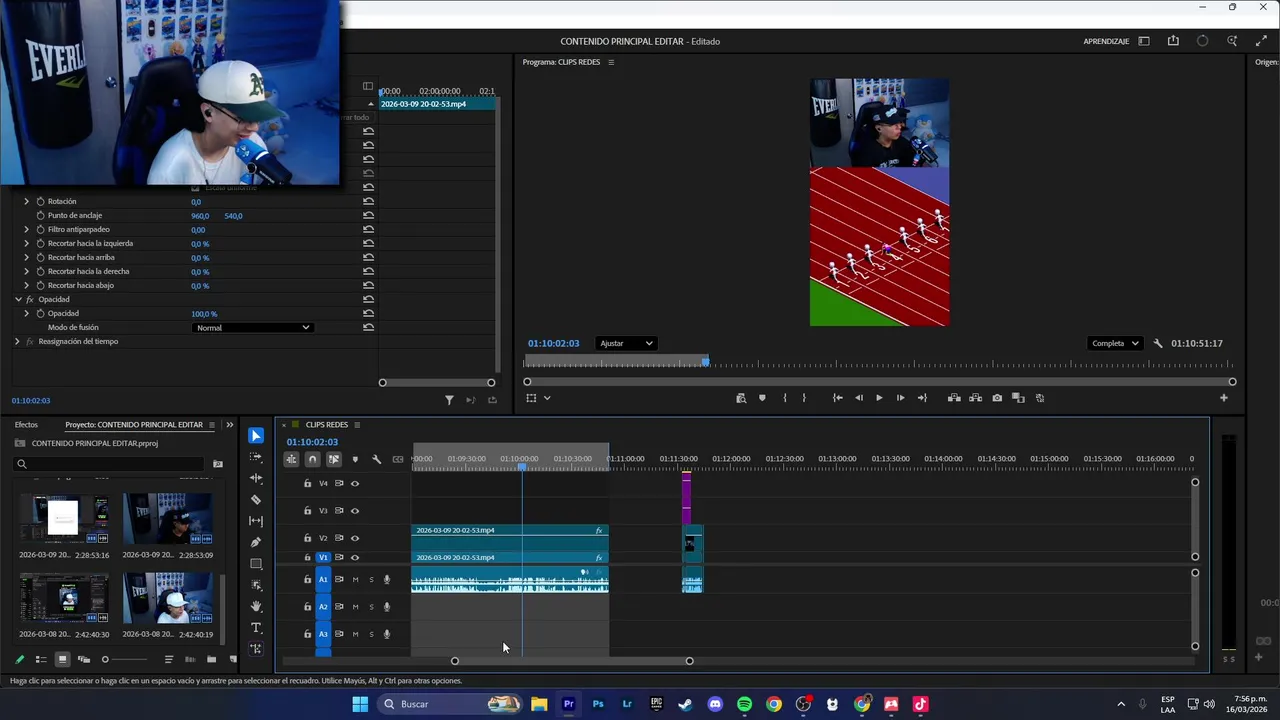This screenshot has height=720, width=1280.
Task: Play the sequence in Program monitor
Action: 879,398
